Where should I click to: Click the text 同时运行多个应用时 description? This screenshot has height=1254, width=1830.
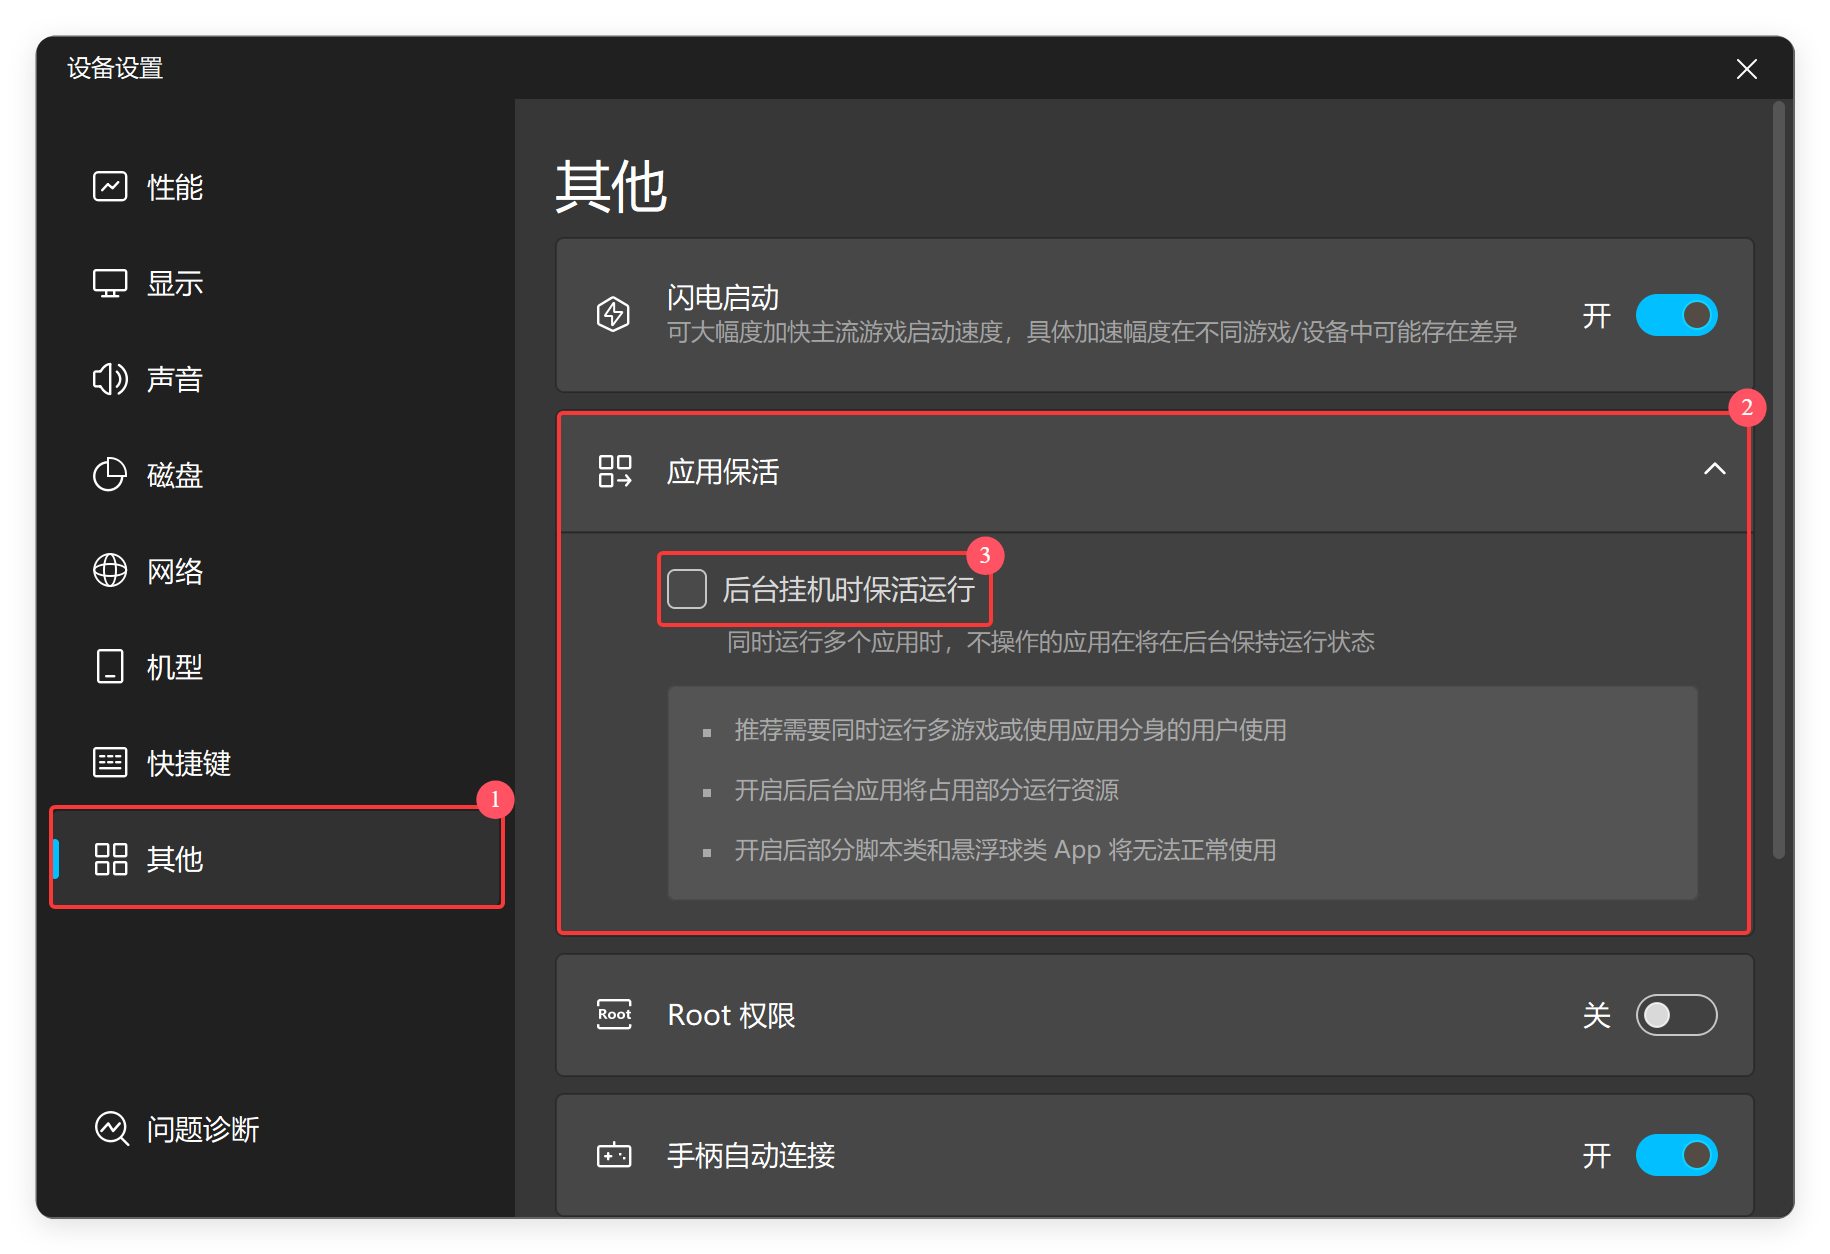(x=1051, y=641)
